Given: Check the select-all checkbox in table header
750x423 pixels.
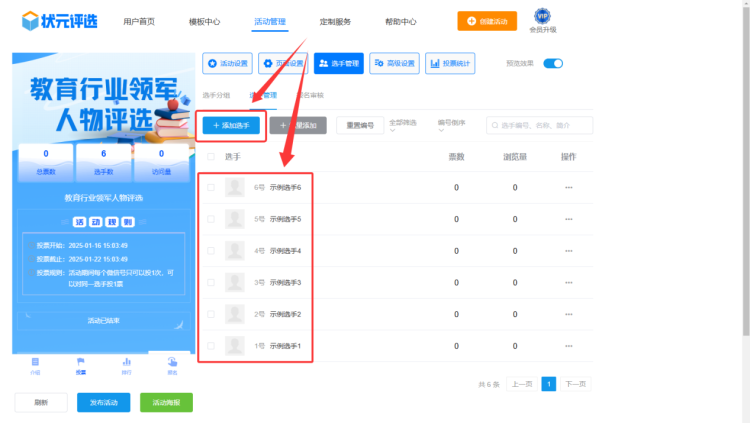Looking at the screenshot, I should 210,157.
